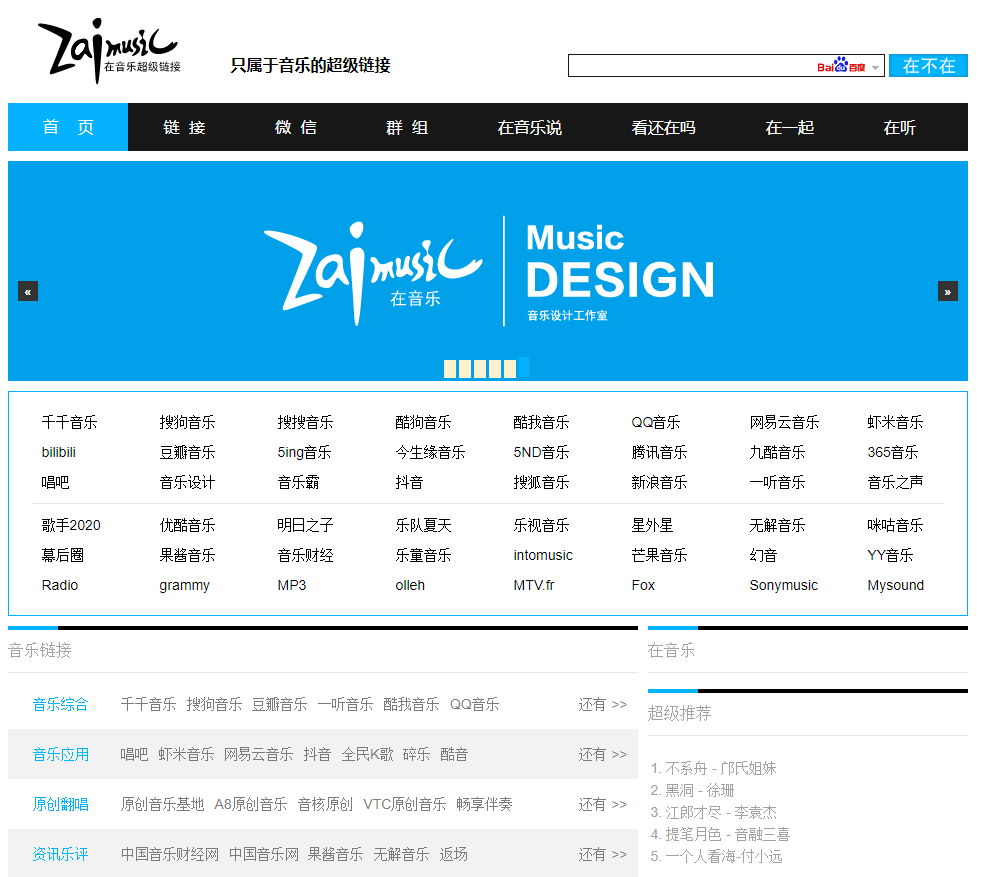Open the 在一起 nav tab
The height and width of the screenshot is (877, 986).
(x=789, y=127)
